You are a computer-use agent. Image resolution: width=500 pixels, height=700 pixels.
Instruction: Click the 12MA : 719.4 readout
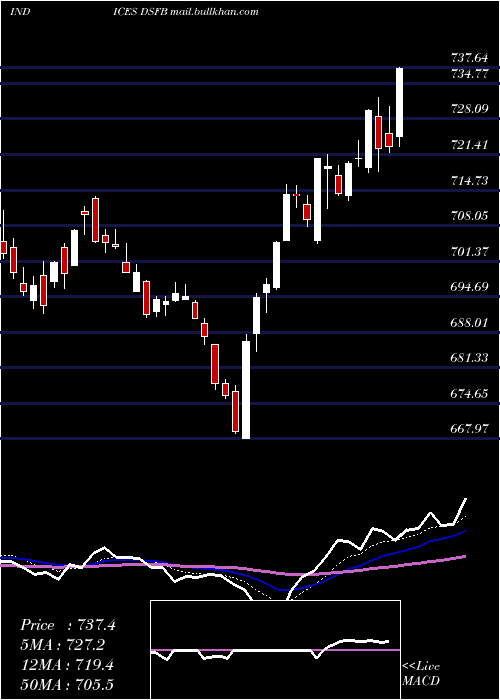pos(68,665)
